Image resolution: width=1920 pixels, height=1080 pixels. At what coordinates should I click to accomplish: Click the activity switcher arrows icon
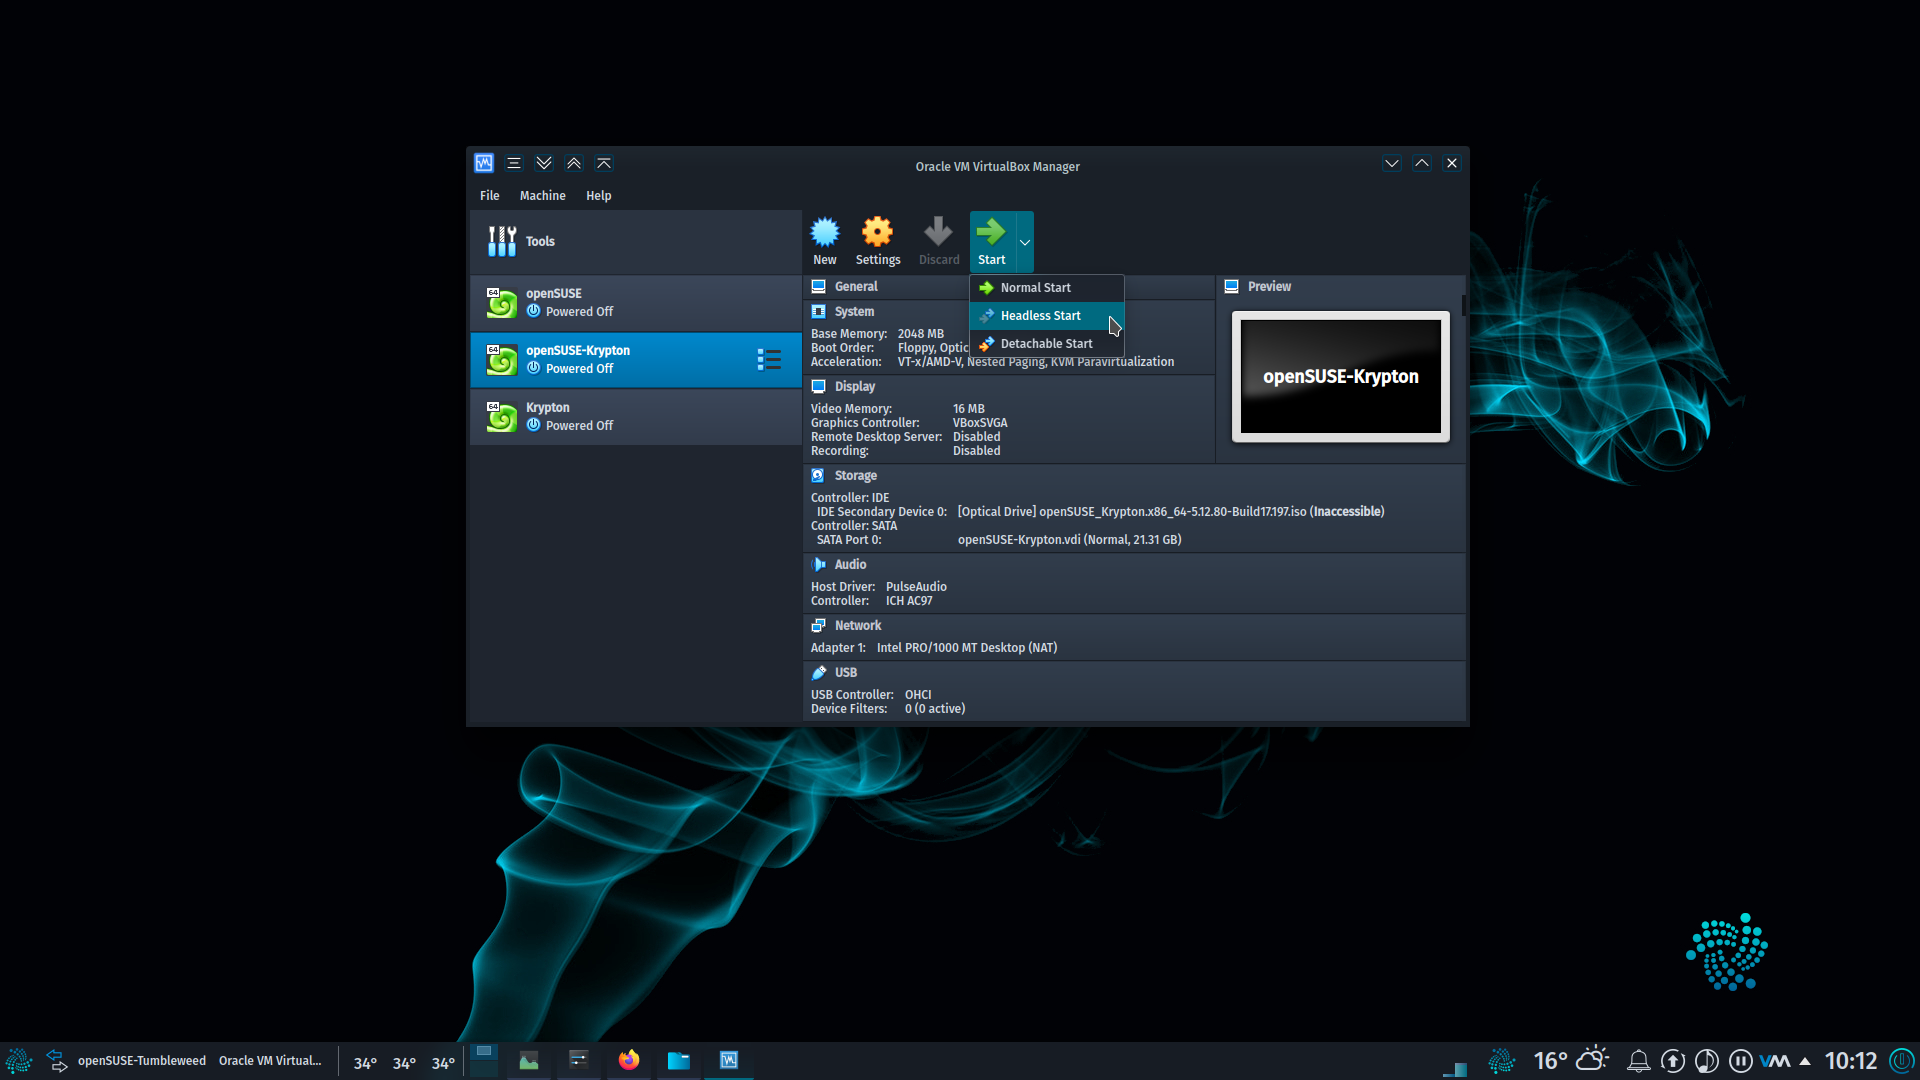tap(57, 1061)
